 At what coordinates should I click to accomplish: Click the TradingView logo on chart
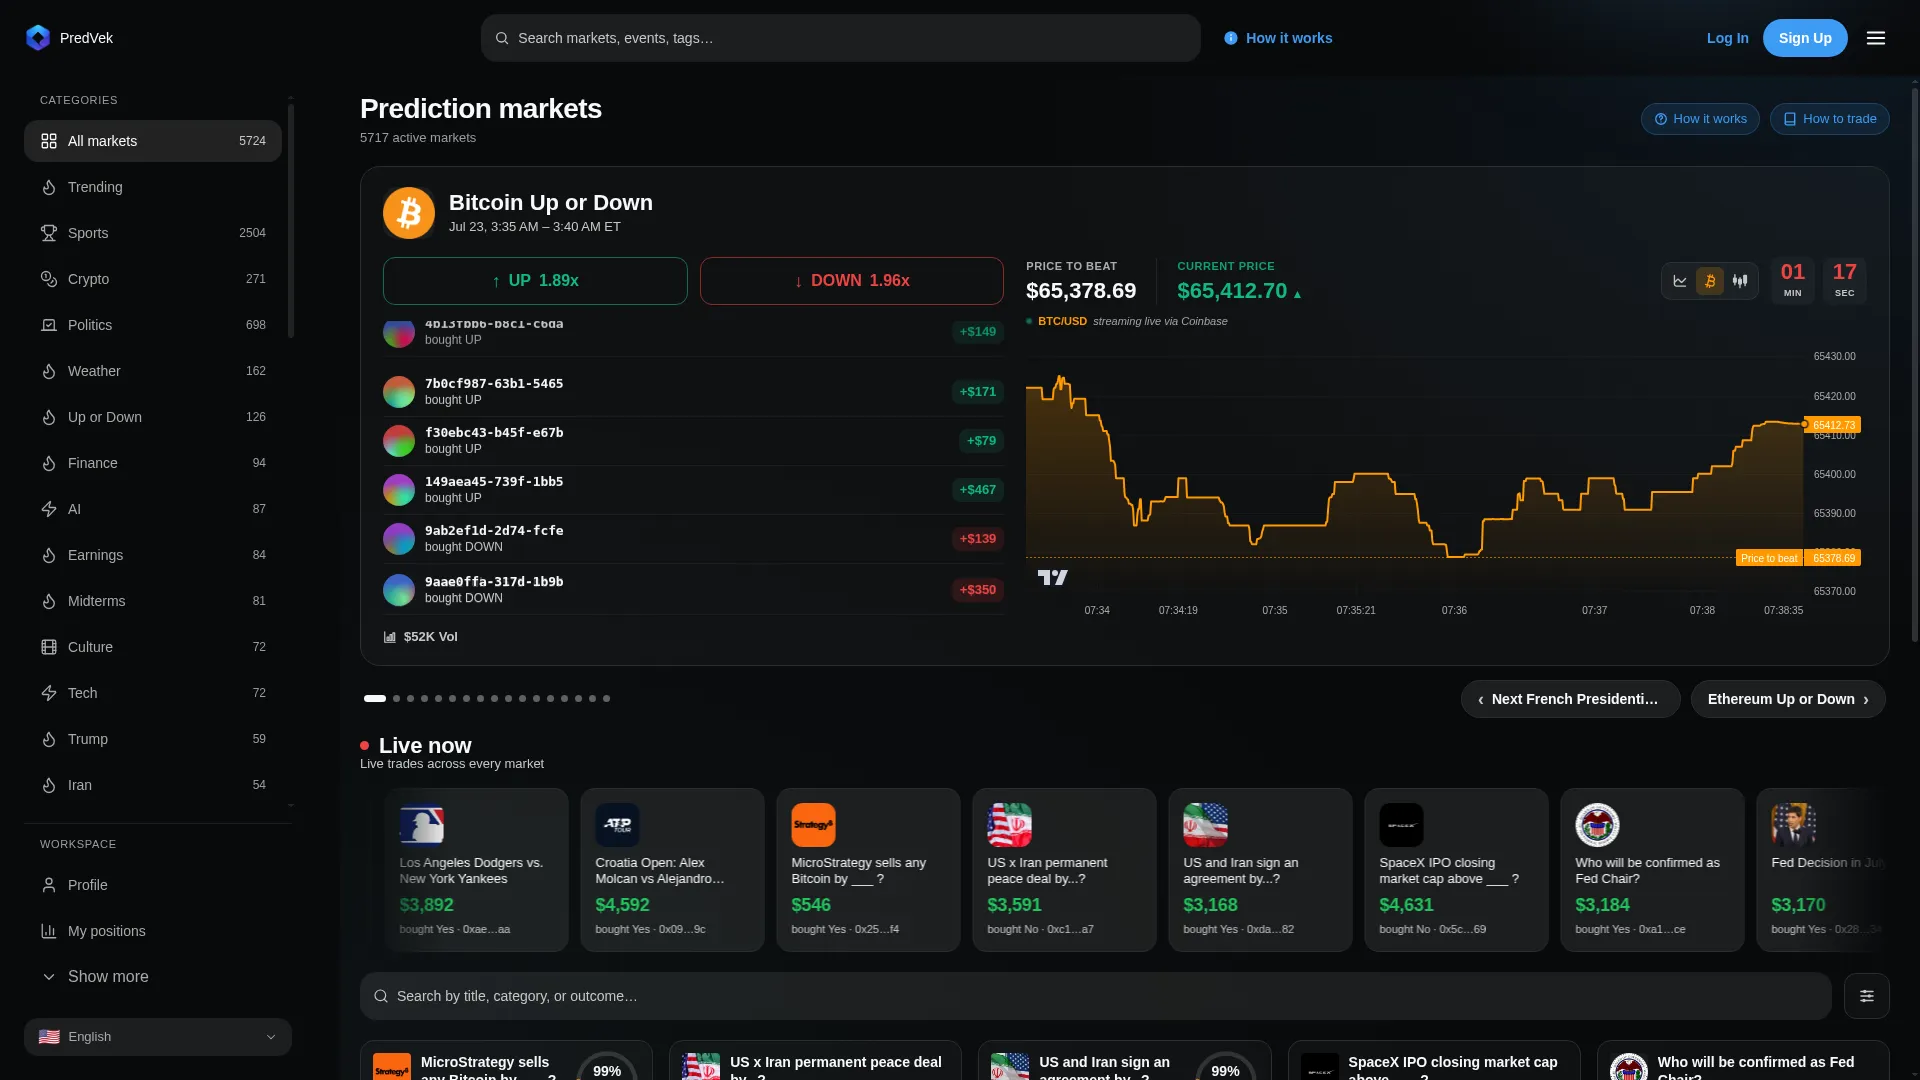pos(1052,577)
